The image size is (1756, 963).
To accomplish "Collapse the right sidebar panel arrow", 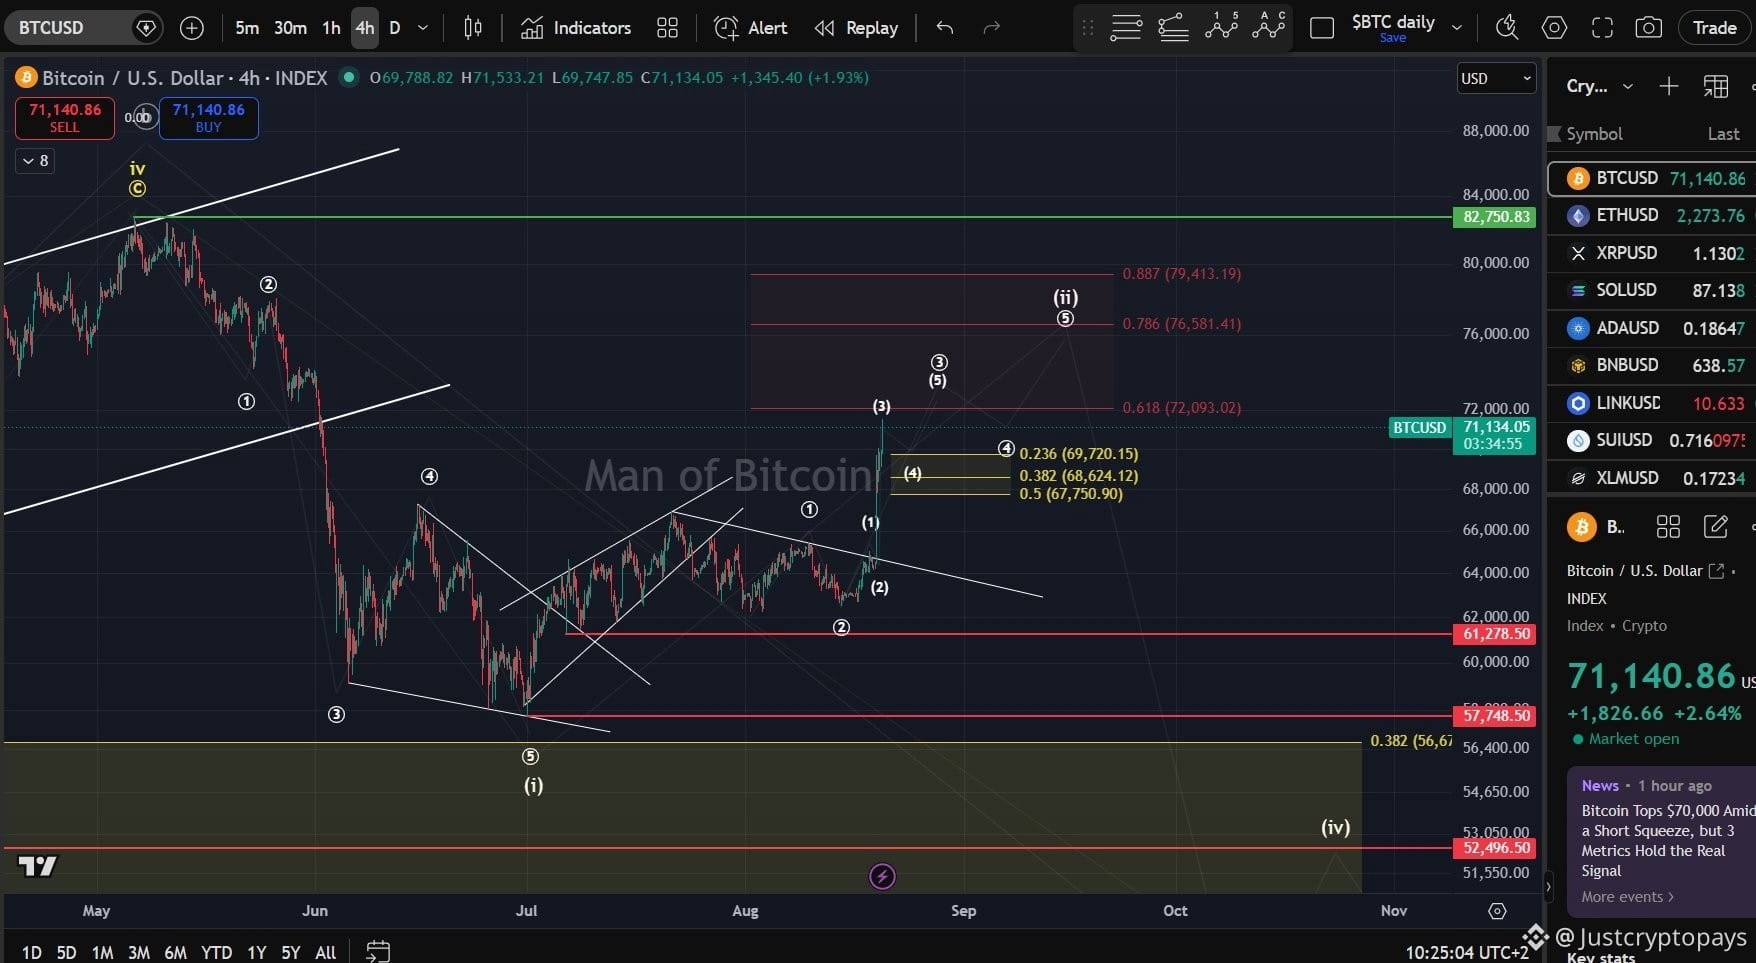I will click(1549, 885).
